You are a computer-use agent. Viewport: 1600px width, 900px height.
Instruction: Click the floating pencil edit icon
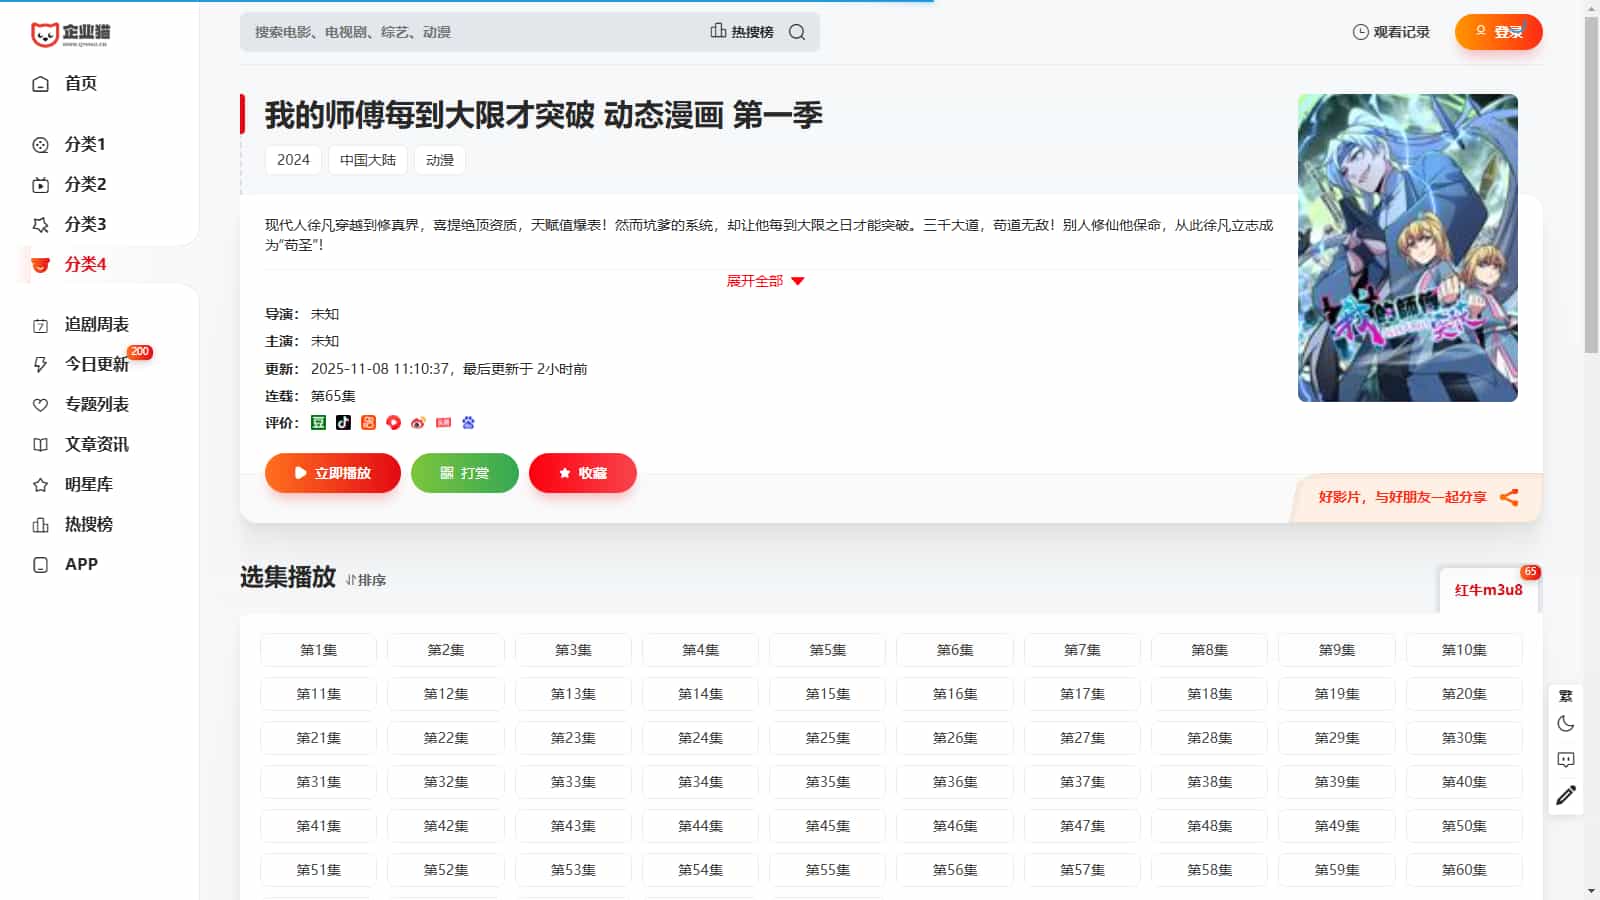coord(1566,795)
